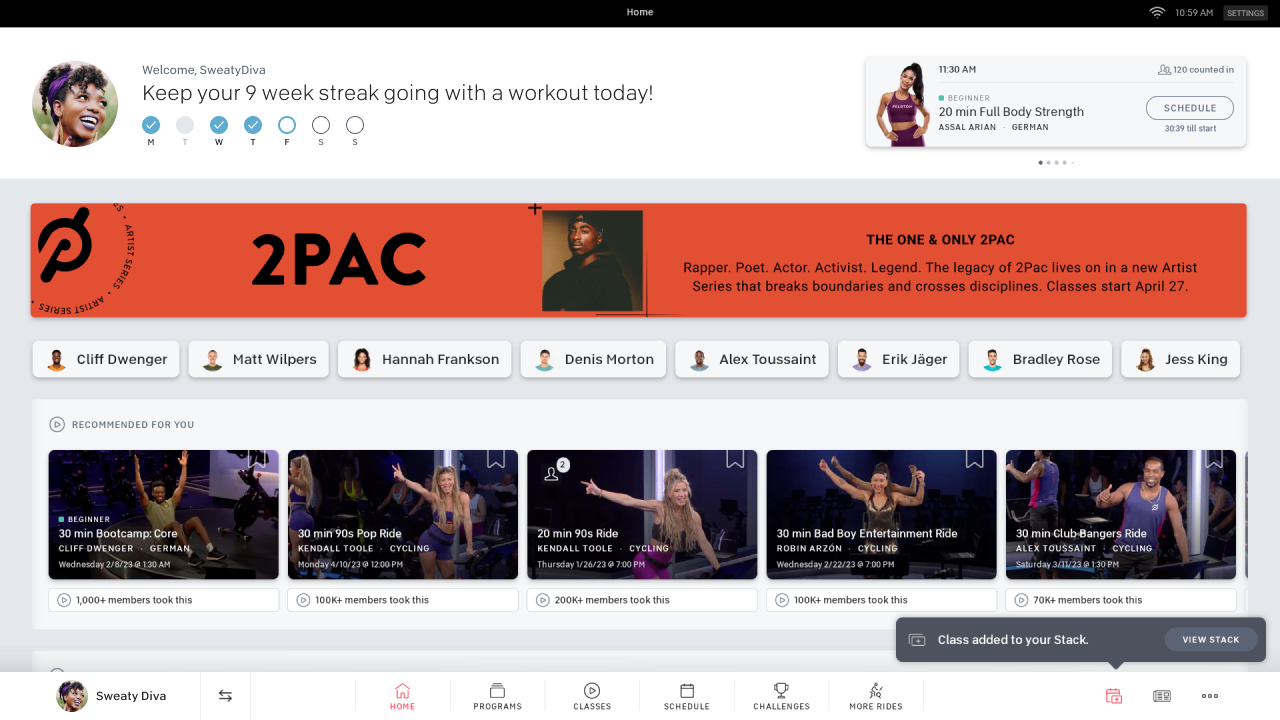Open the three-dot more options menu
Image resolution: width=1280 pixels, height=720 pixels.
coord(1210,696)
